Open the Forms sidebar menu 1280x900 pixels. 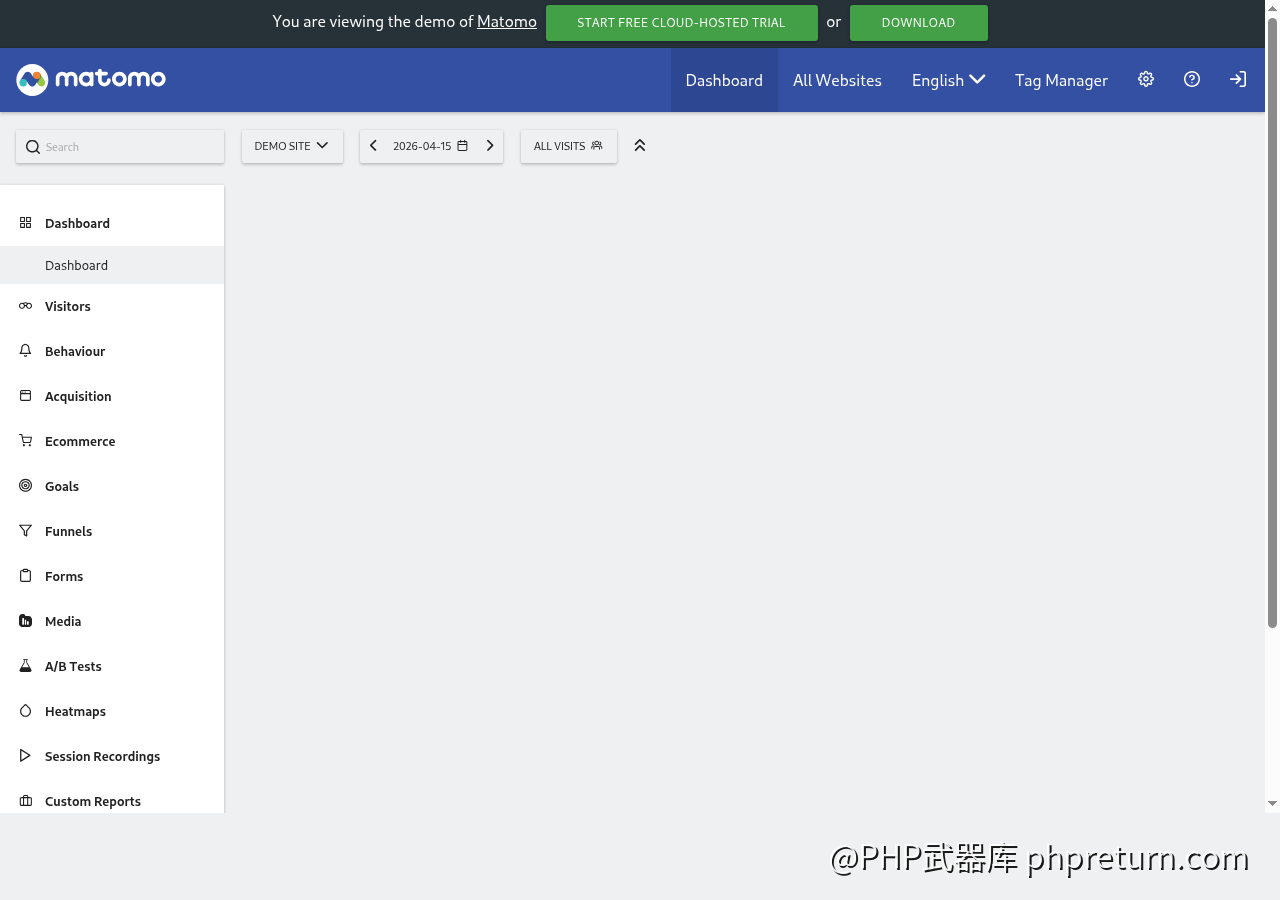[x=112, y=576]
